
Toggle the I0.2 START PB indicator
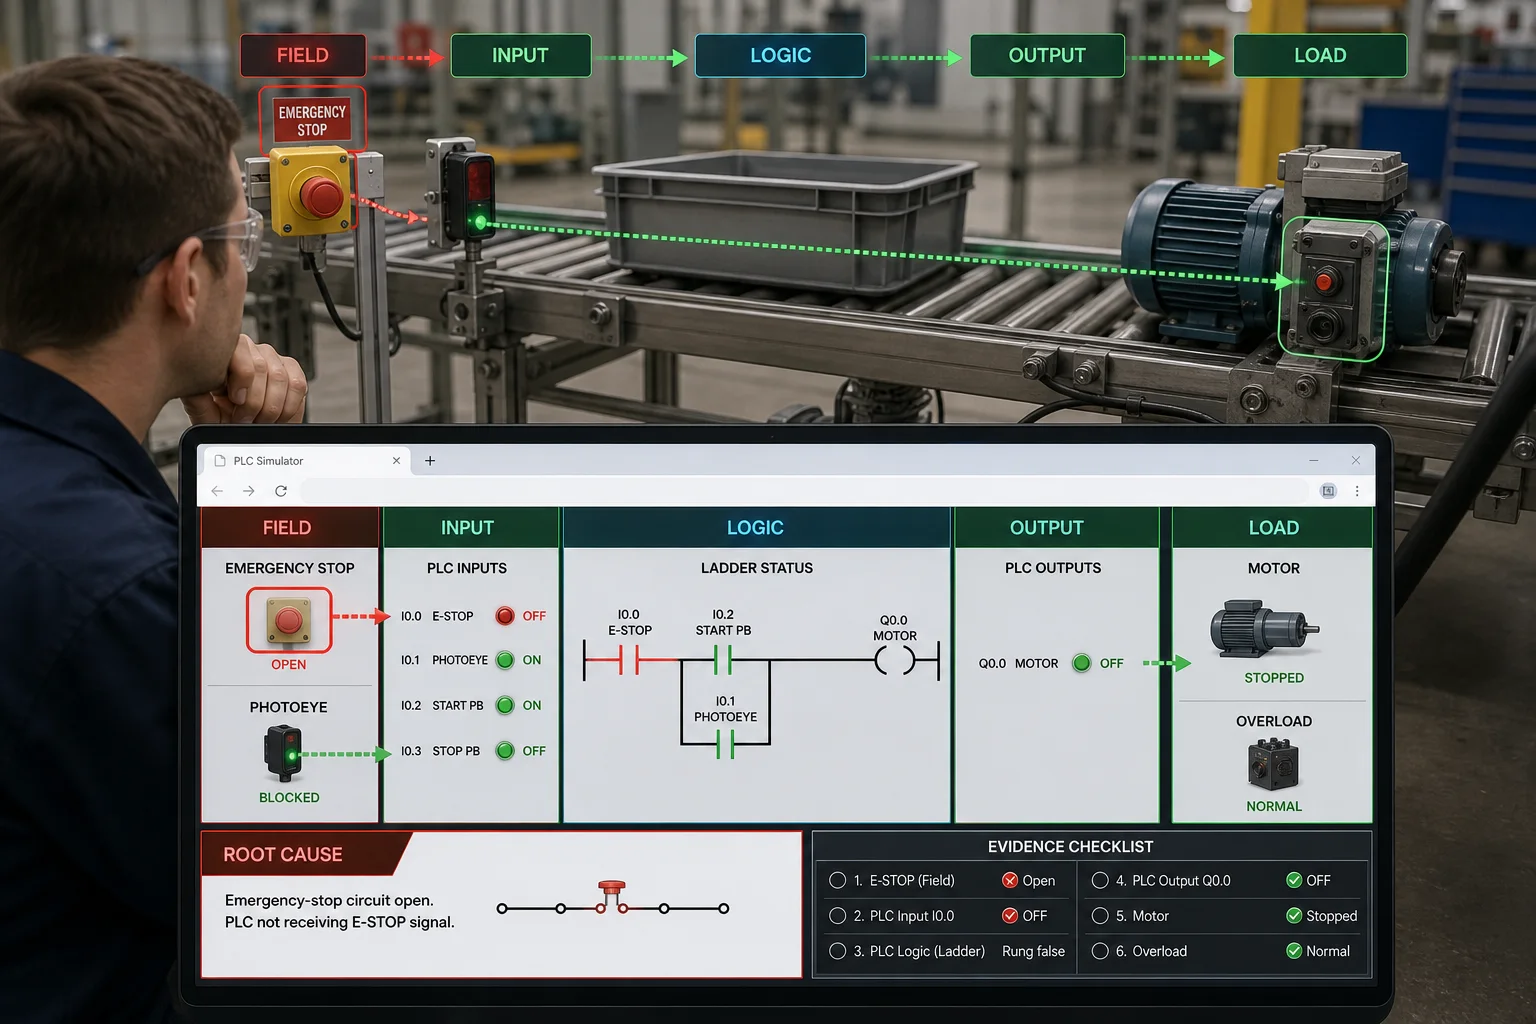[x=505, y=705]
